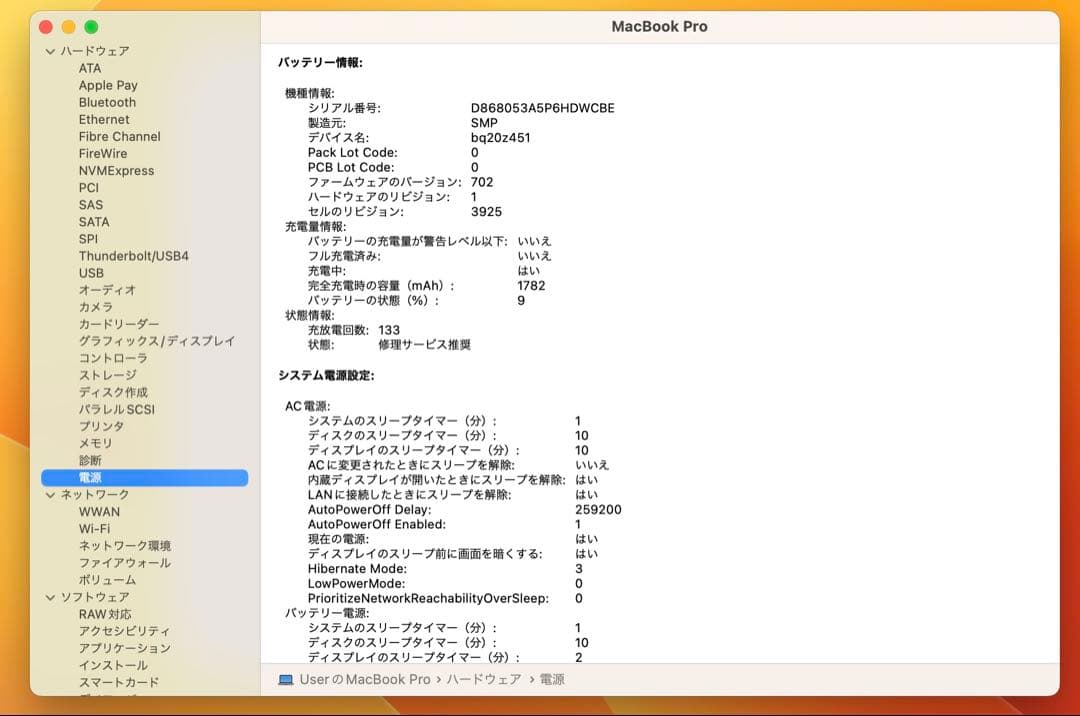Maximize the window with the green button
Screen dimensions: 1080x716
(91, 28)
